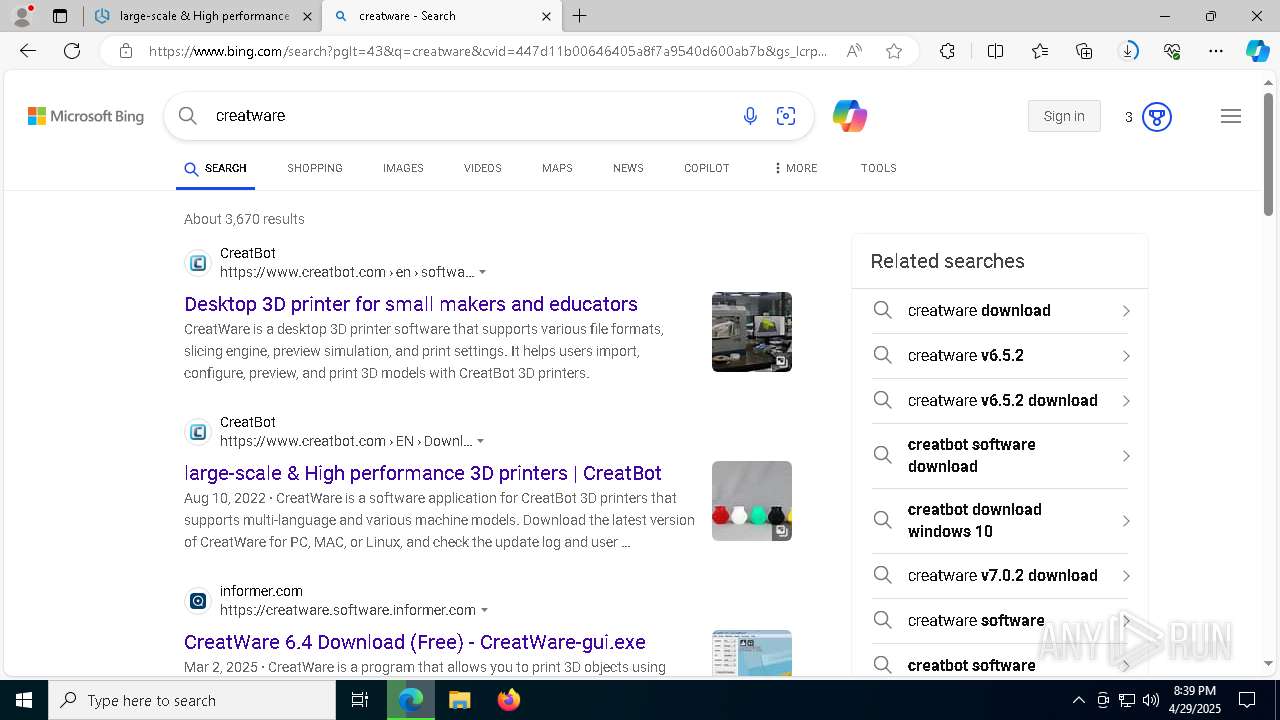The image size is (1280, 720).
Task: Click the browser address bar URL
Action: pos(488,51)
